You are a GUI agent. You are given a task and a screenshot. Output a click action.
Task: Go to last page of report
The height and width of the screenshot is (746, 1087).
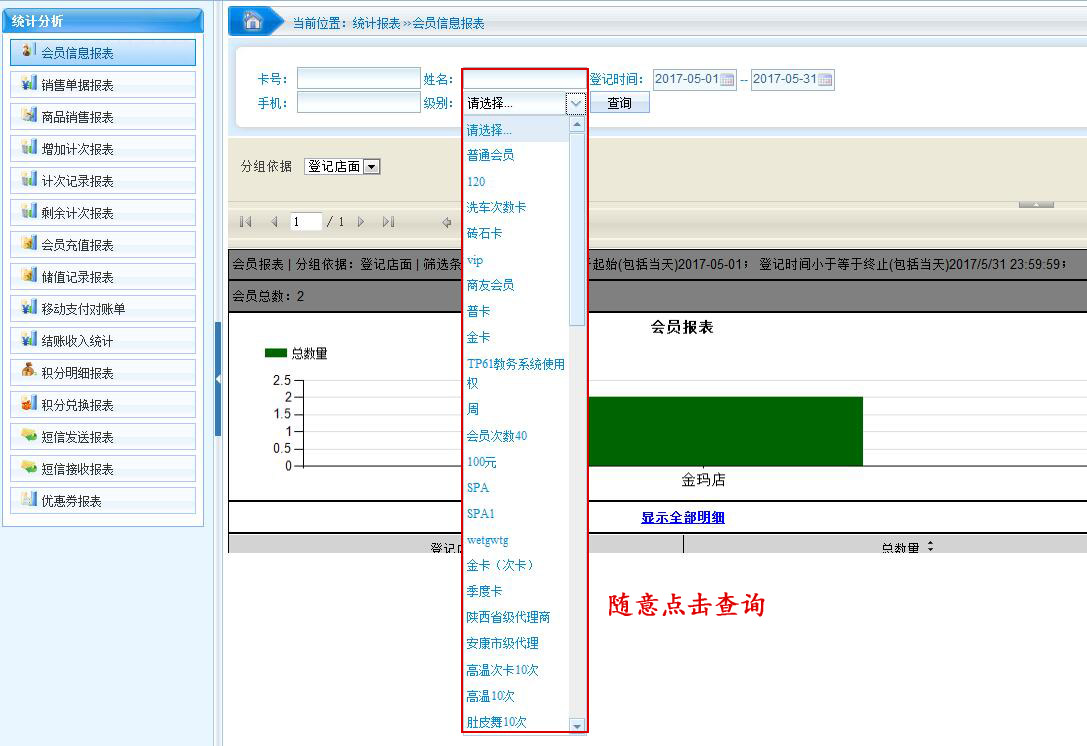pyautogui.click(x=388, y=222)
